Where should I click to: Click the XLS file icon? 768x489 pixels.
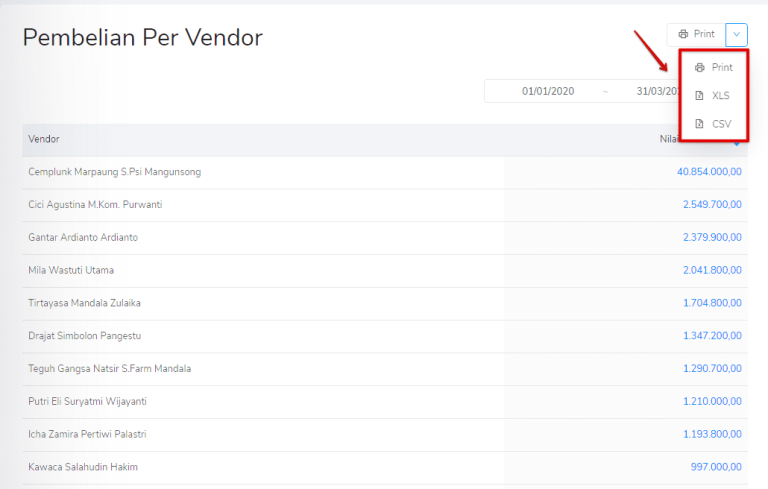[x=700, y=95]
